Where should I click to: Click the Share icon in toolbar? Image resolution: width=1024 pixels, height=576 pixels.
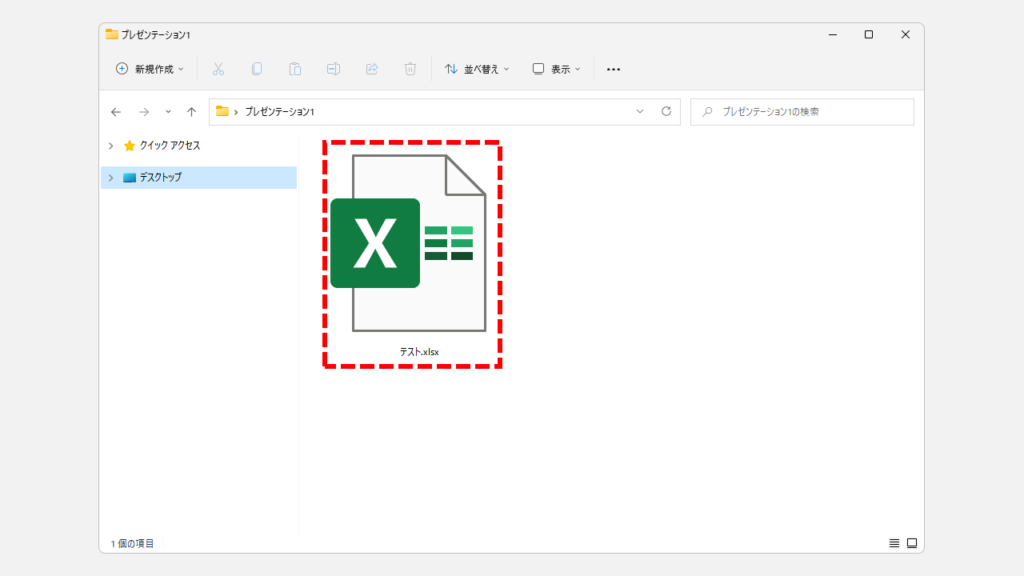click(x=372, y=69)
